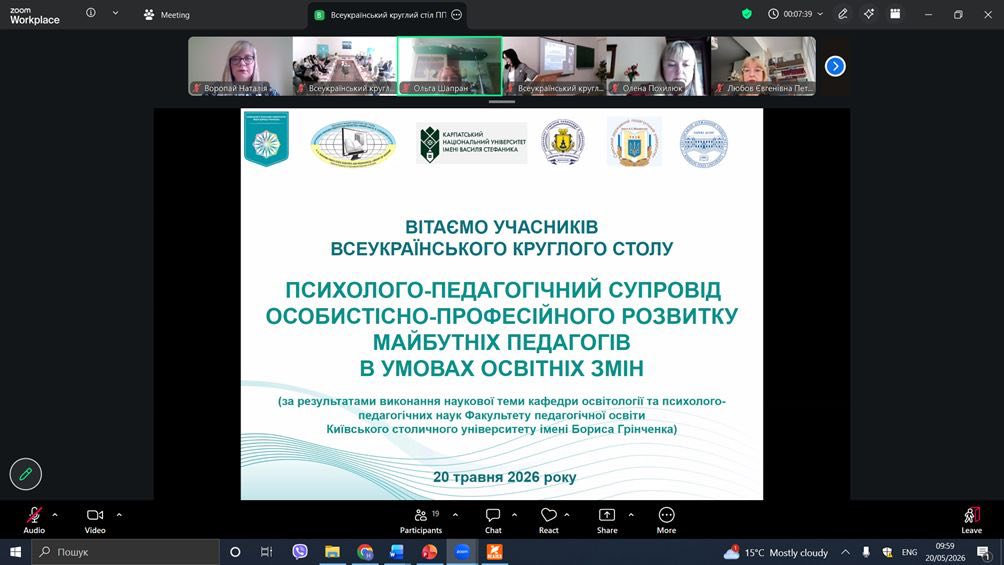
Task: Click the security shield tray icon
Action: point(887,552)
